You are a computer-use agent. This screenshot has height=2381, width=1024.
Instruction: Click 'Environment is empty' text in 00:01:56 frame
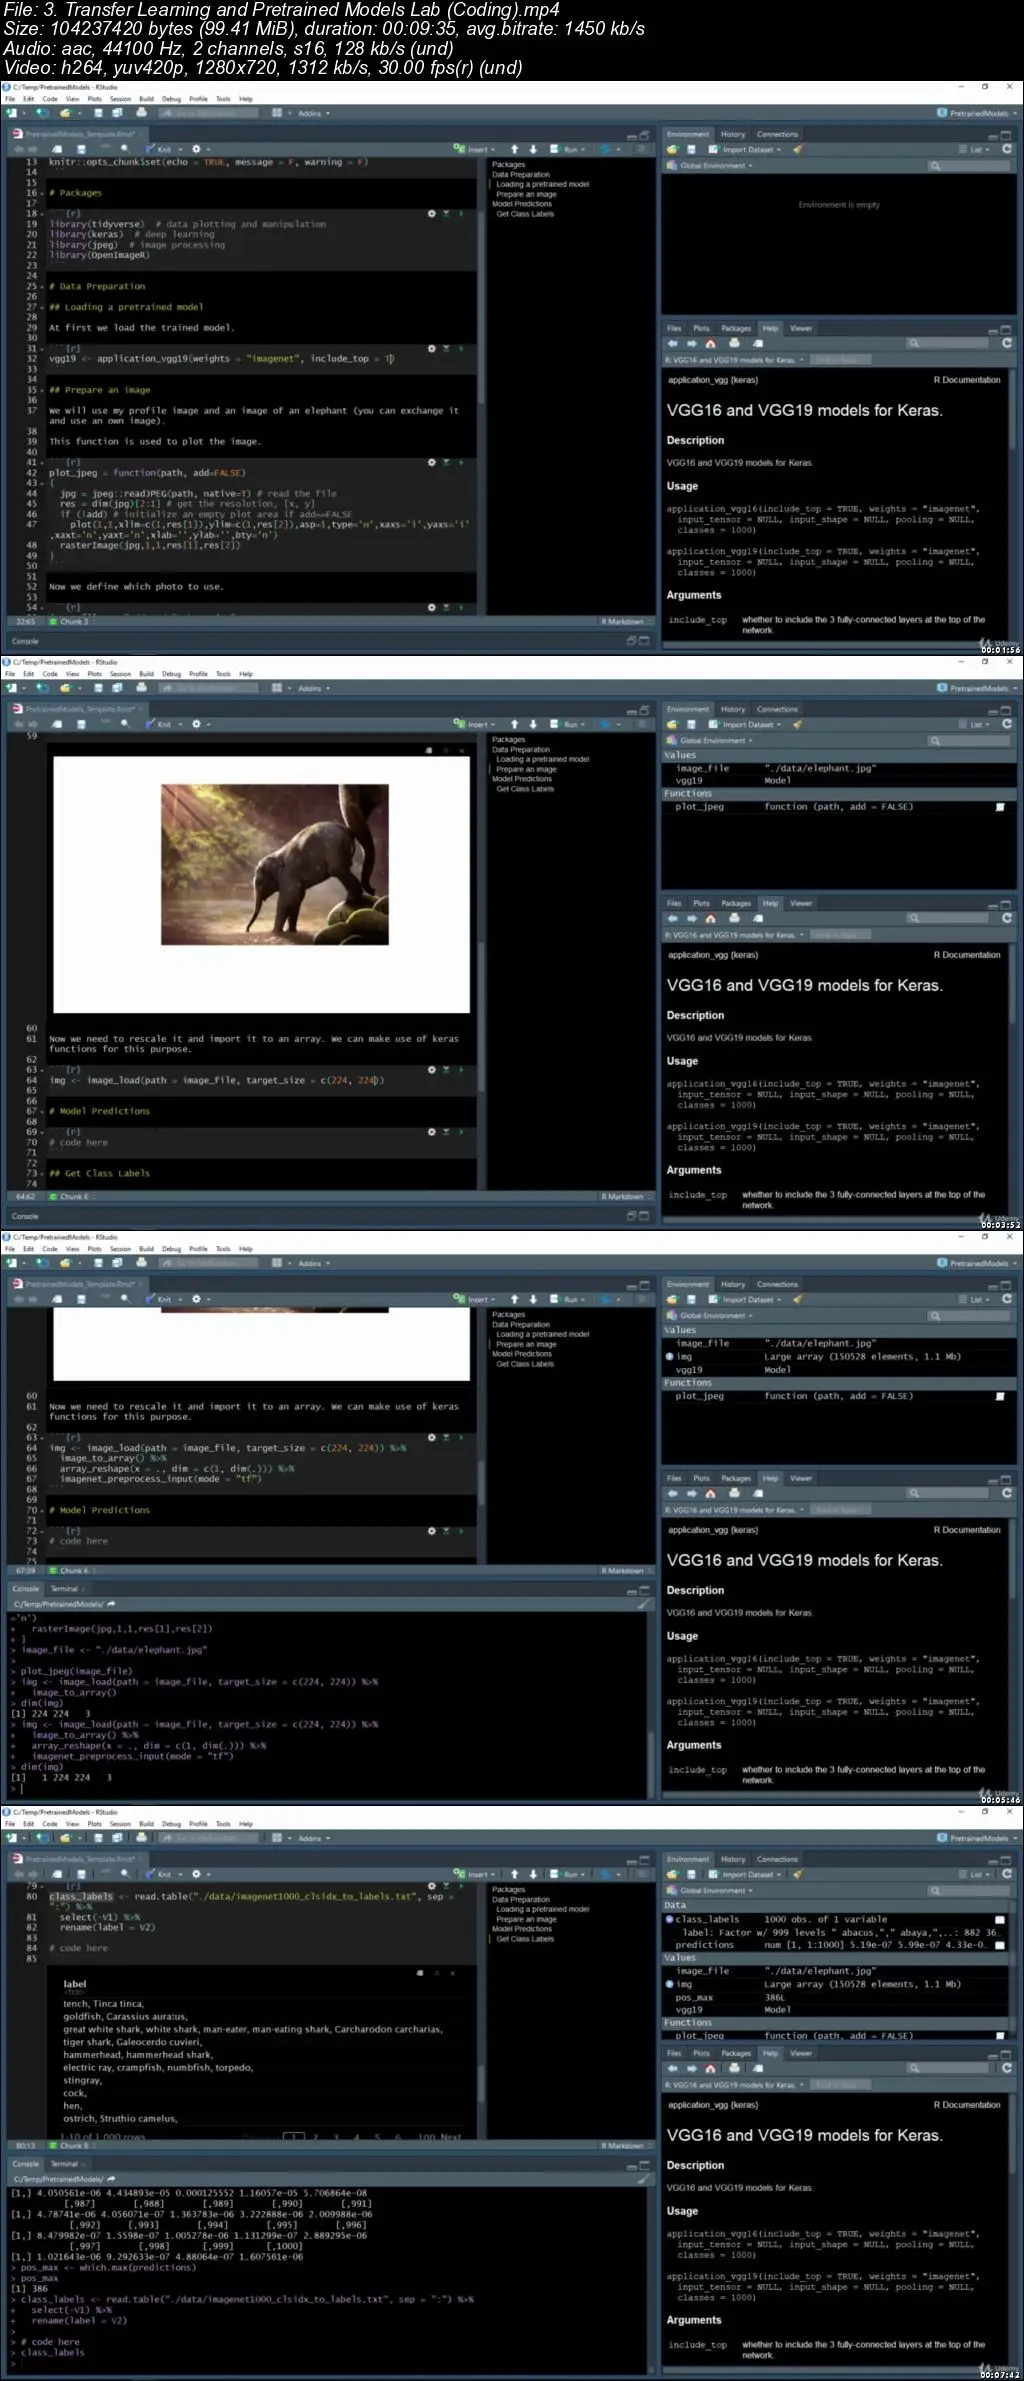pyautogui.click(x=839, y=205)
